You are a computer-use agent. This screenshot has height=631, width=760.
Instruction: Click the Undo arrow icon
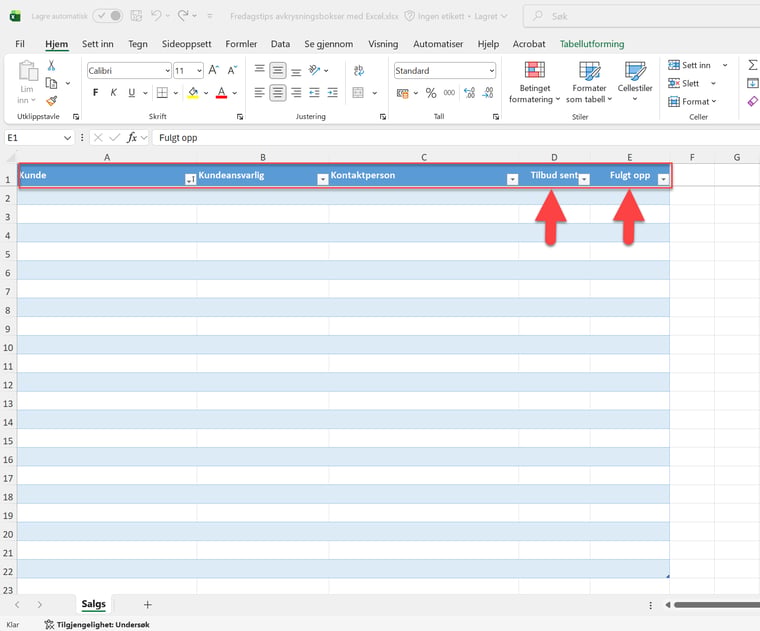click(x=156, y=16)
